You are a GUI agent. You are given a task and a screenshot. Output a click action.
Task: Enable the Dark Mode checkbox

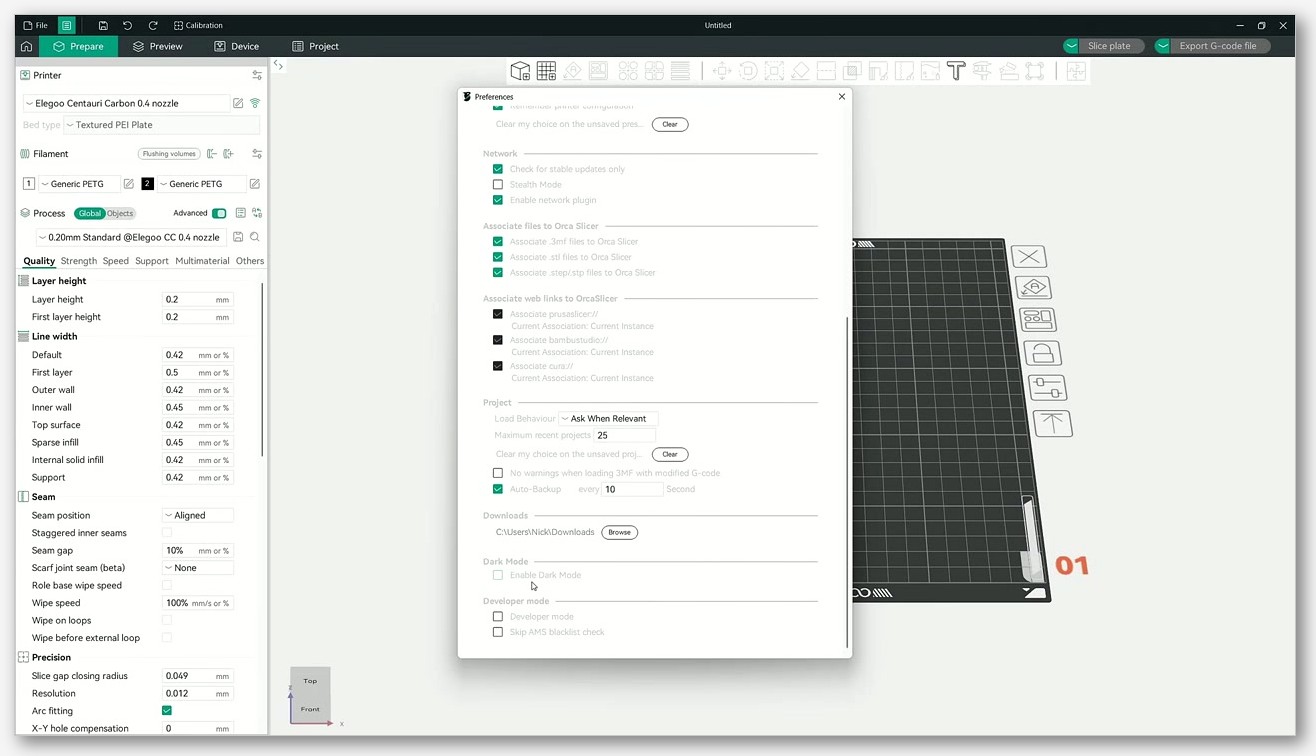(x=498, y=575)
